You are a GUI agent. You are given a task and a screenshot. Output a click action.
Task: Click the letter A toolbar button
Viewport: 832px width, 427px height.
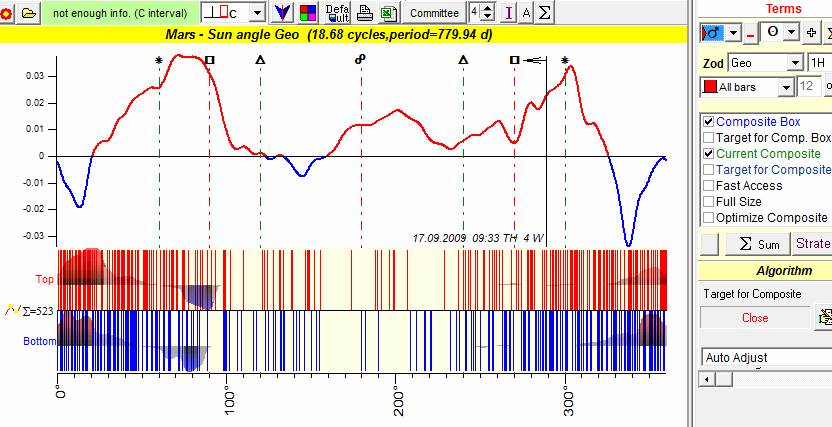(x=526, y=13)
